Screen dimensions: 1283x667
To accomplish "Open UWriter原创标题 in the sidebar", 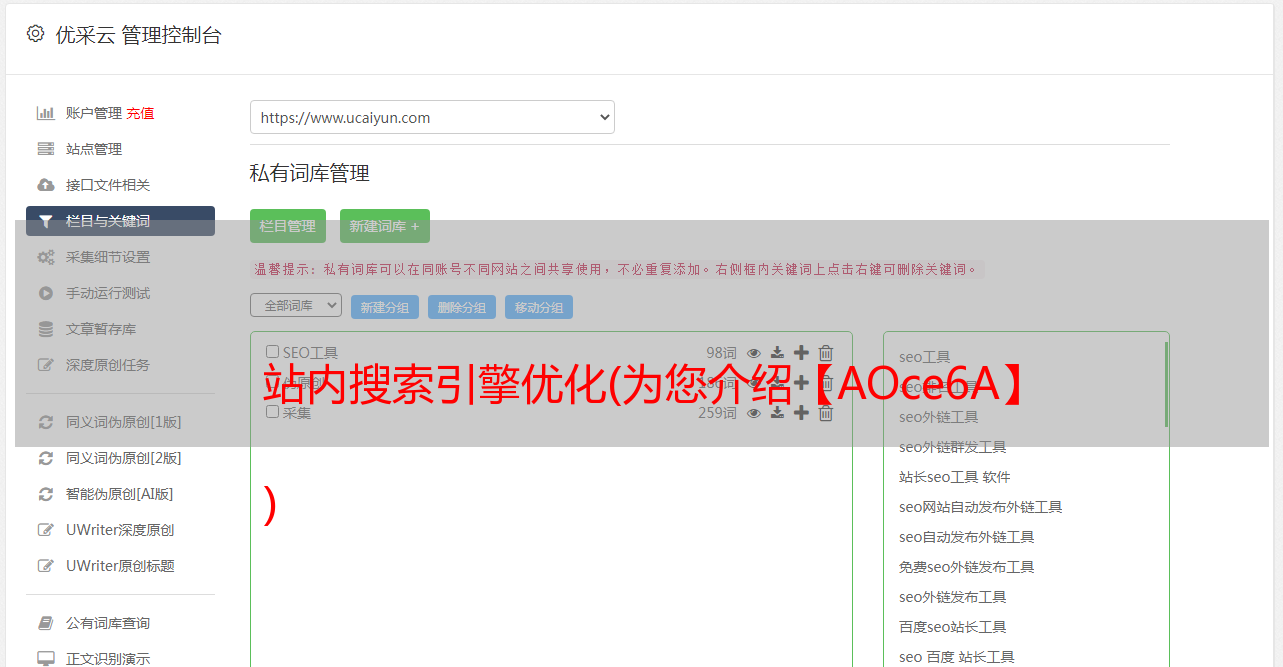I will pos(120,566).
